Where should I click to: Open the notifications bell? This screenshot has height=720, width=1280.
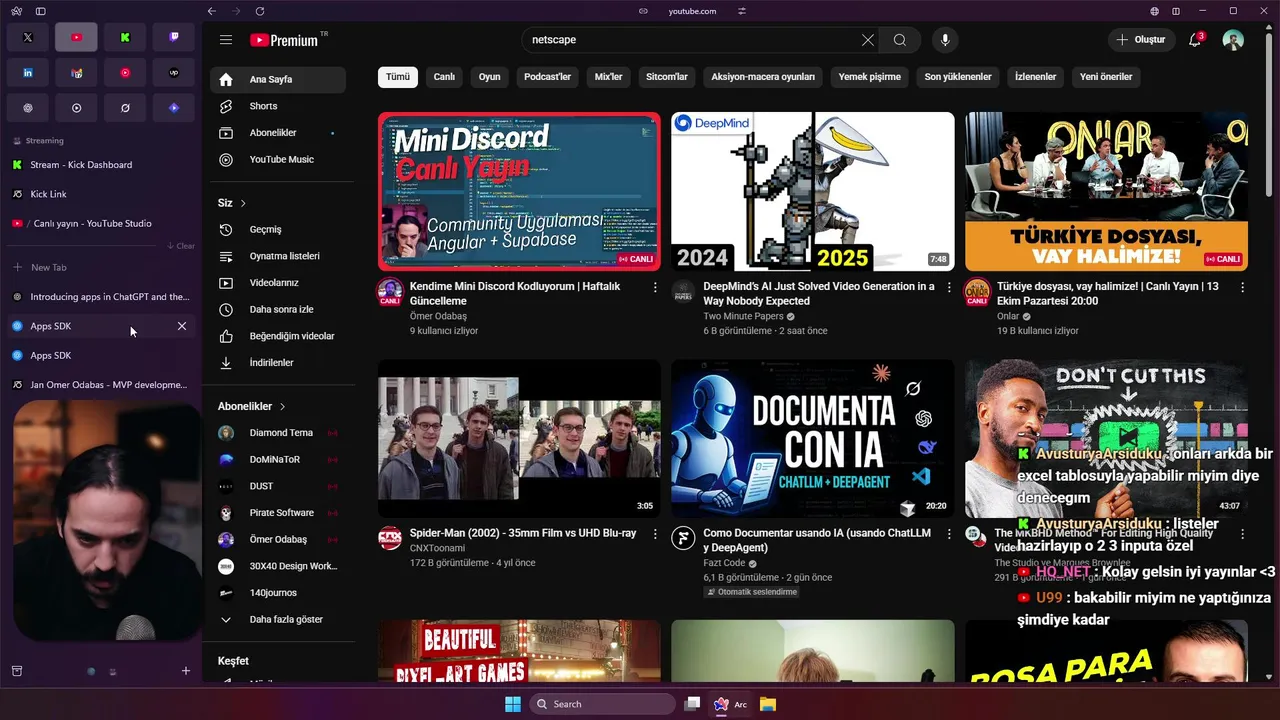click(x=1195, y=40)
